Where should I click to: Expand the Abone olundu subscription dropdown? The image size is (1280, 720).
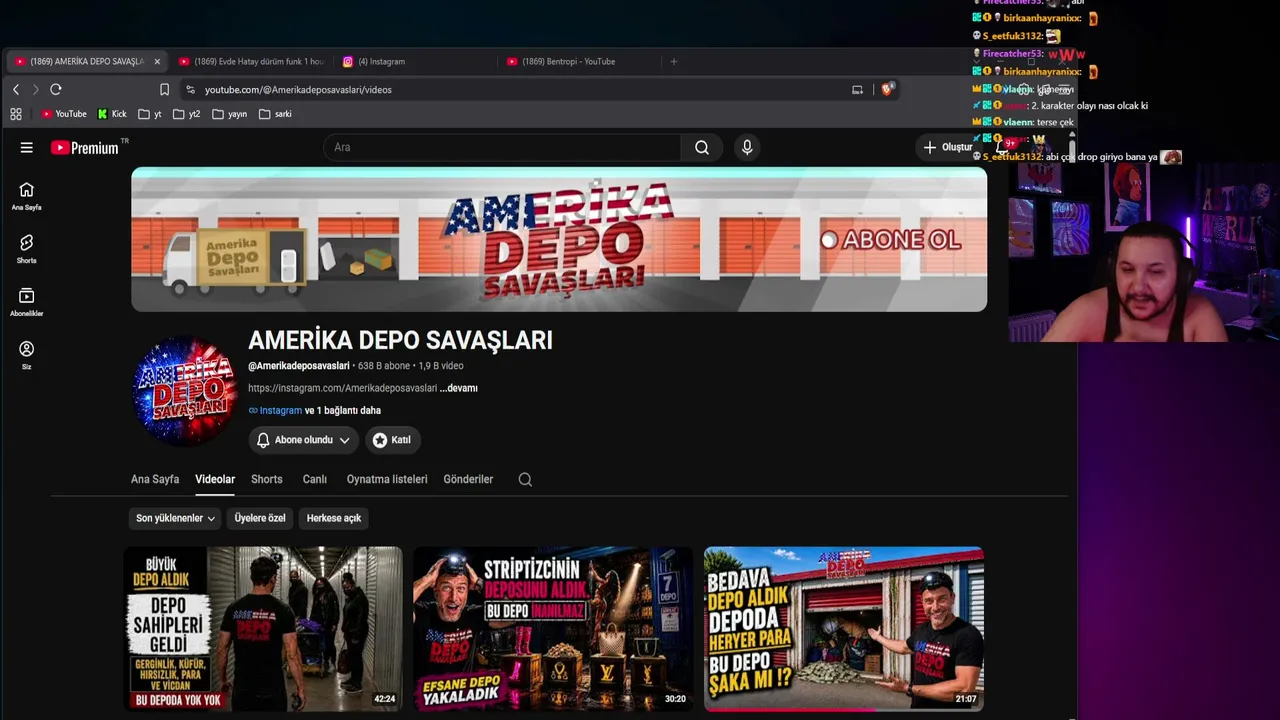[304, 440]
